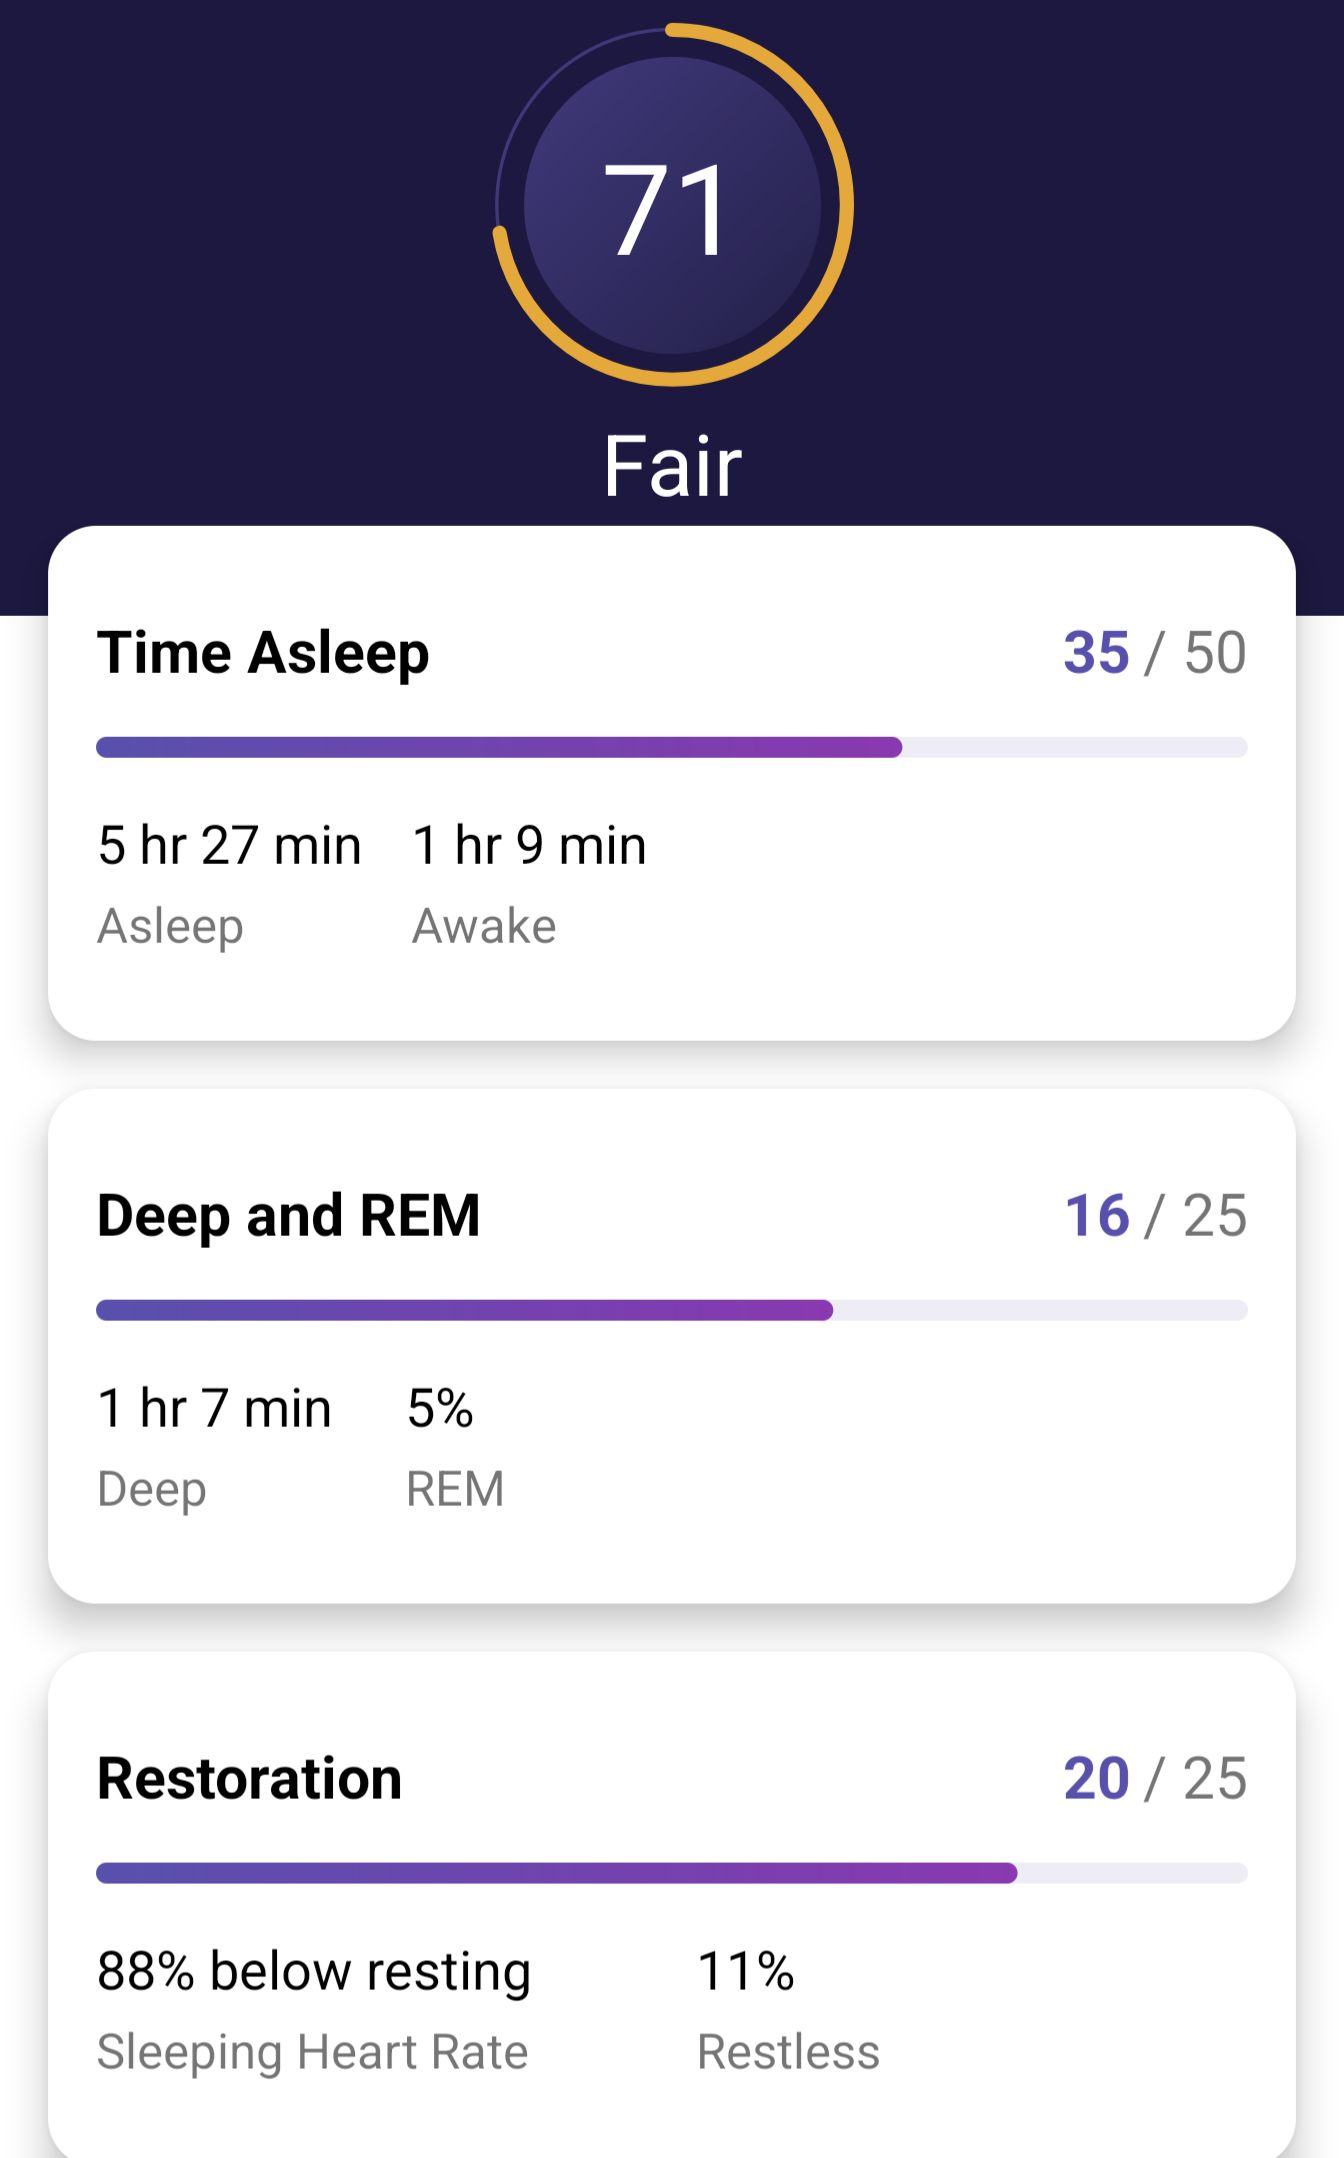This screenshot has width=1344, height=2158.
Task: Open the Time Asleep card heading
Action: pyautogui.click(x=263, y=653)
